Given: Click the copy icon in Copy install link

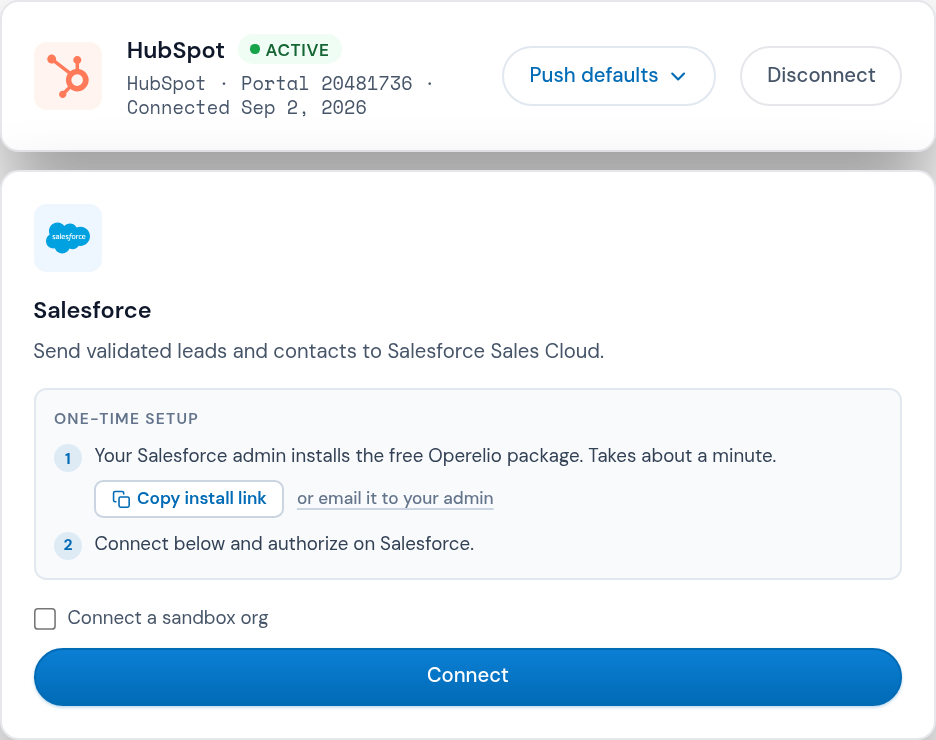Looking at the screenshot, I should pos(121,499).
